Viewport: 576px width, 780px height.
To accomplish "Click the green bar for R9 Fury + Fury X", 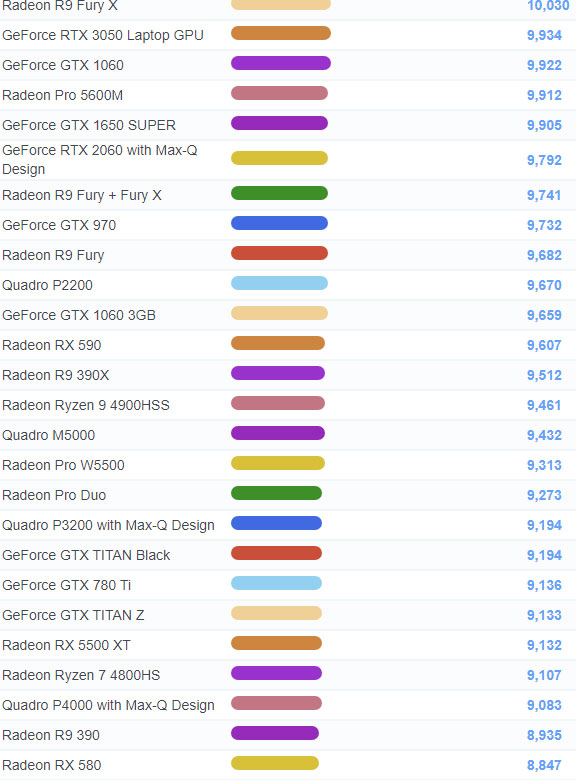I will pos(280,193).
